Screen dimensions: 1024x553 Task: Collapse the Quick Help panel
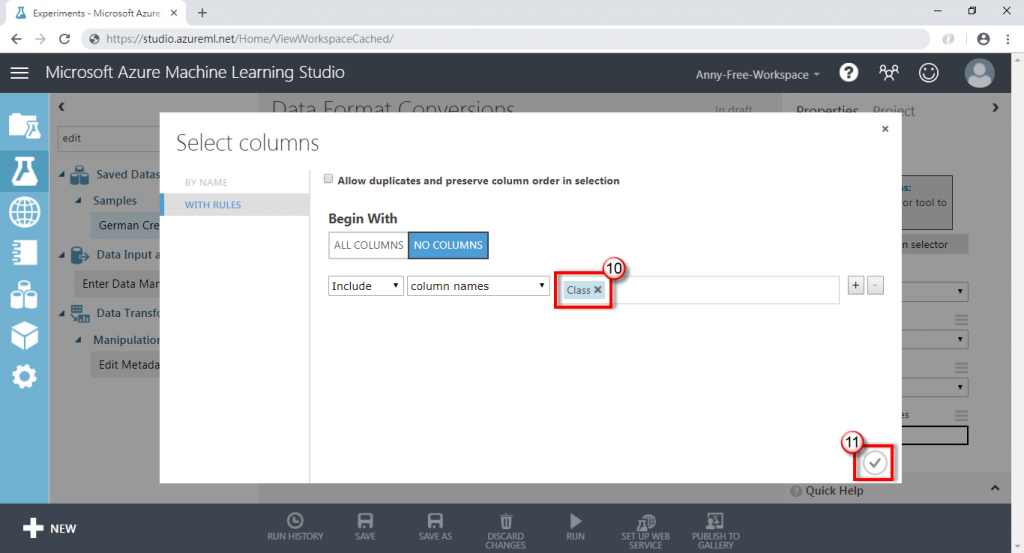[x=995, y=488]
